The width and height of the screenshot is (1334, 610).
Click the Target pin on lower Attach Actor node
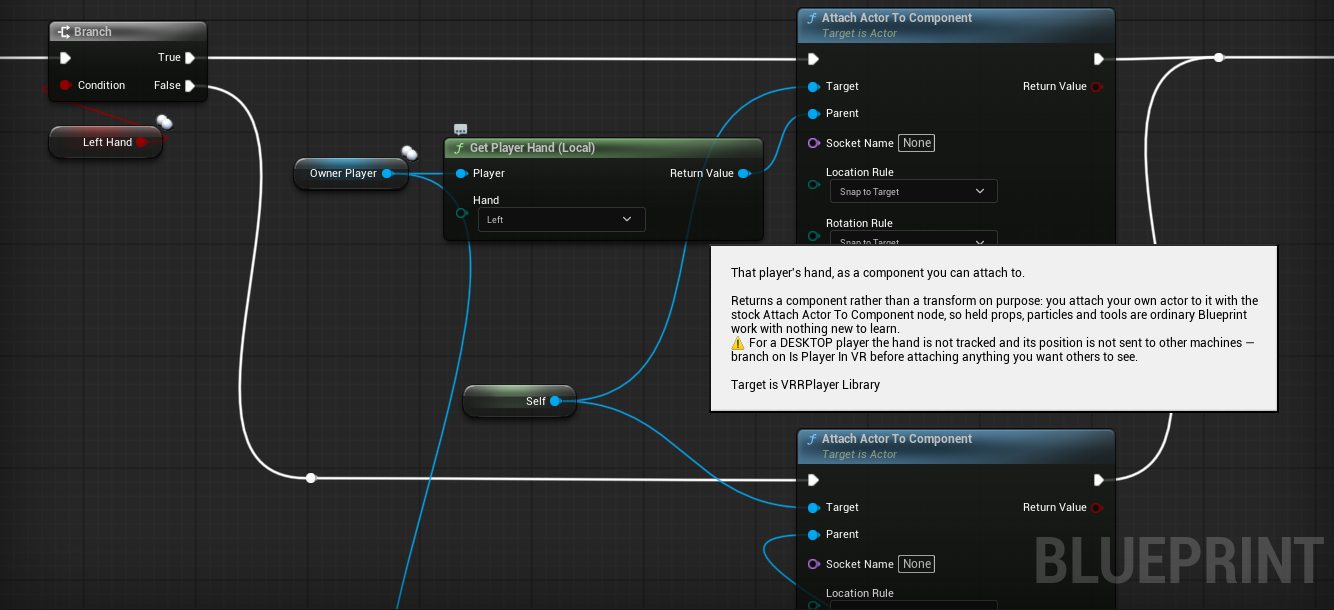tap(814, 508)
